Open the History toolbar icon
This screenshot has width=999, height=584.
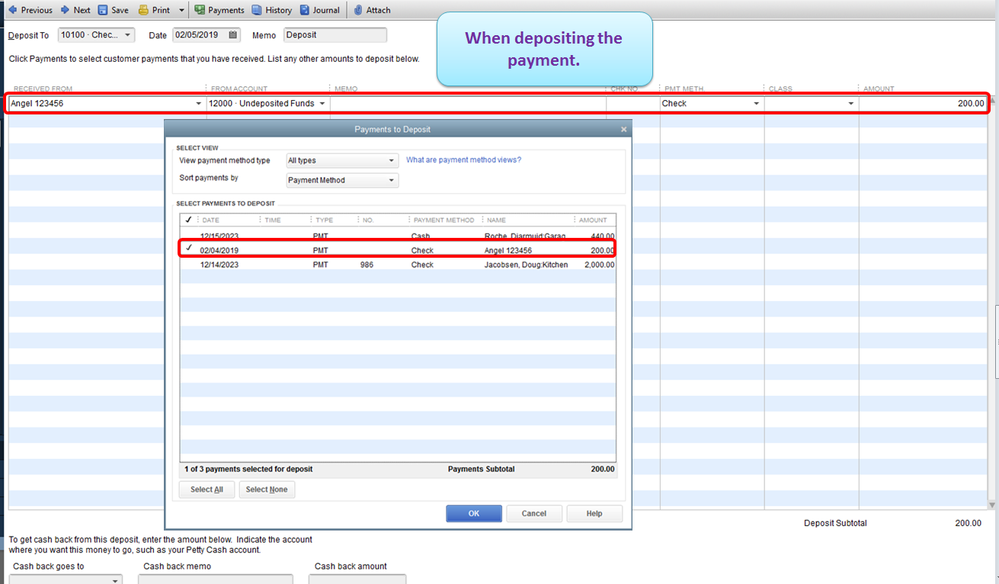point(257,10)
